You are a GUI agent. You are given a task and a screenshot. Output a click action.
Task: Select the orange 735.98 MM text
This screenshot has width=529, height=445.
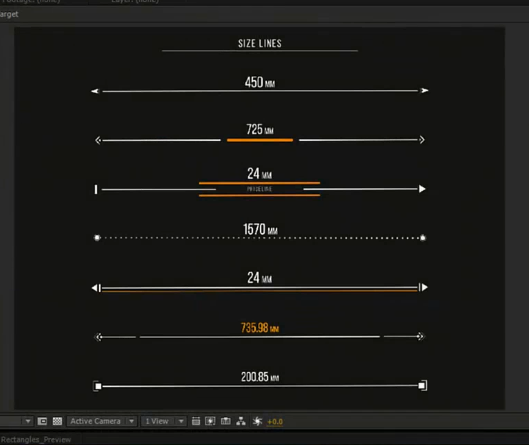click(x=260, y=328)
